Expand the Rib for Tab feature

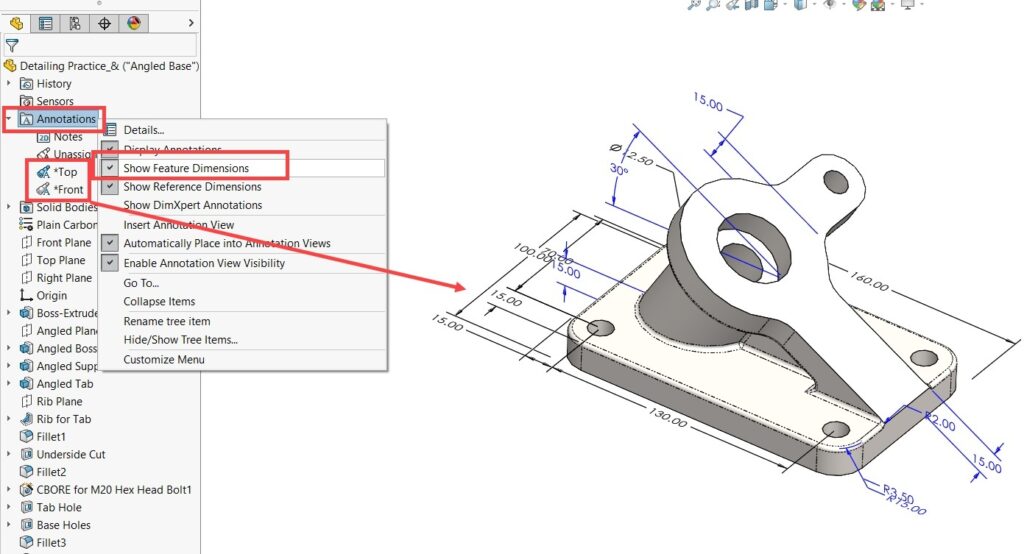click(9, 419)
